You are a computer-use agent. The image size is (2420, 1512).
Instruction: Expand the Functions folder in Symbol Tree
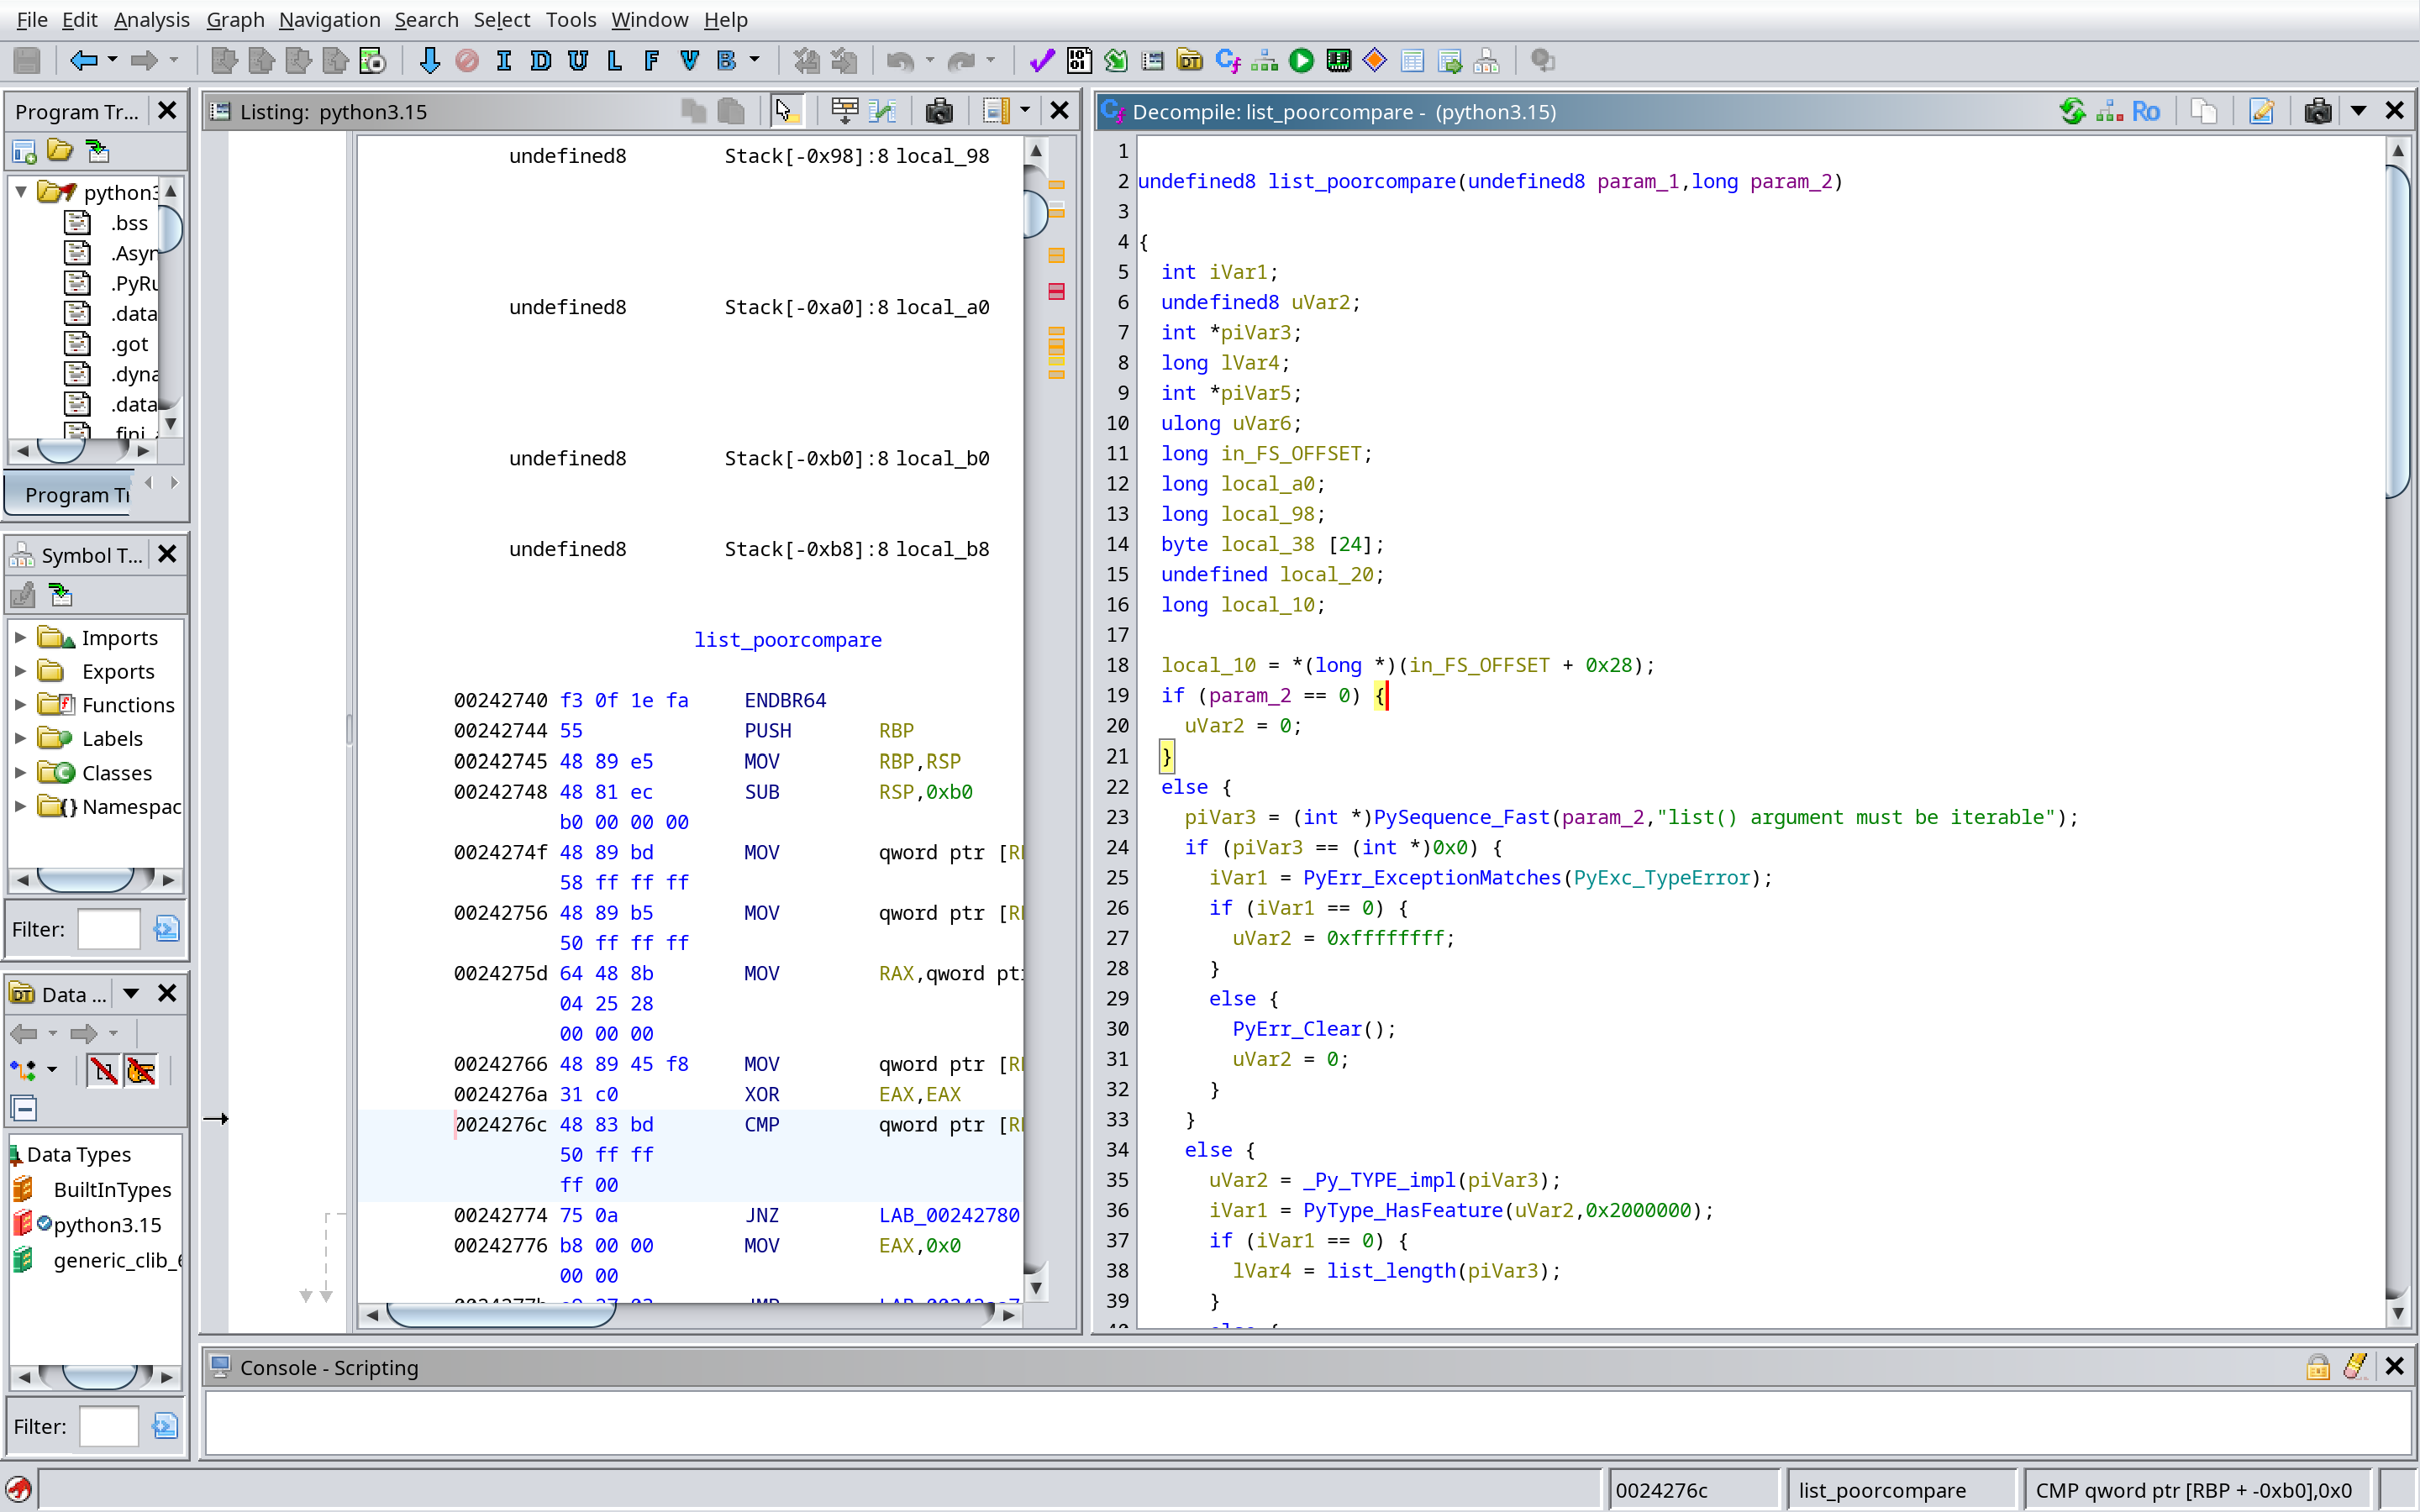[x=20, y=705]
